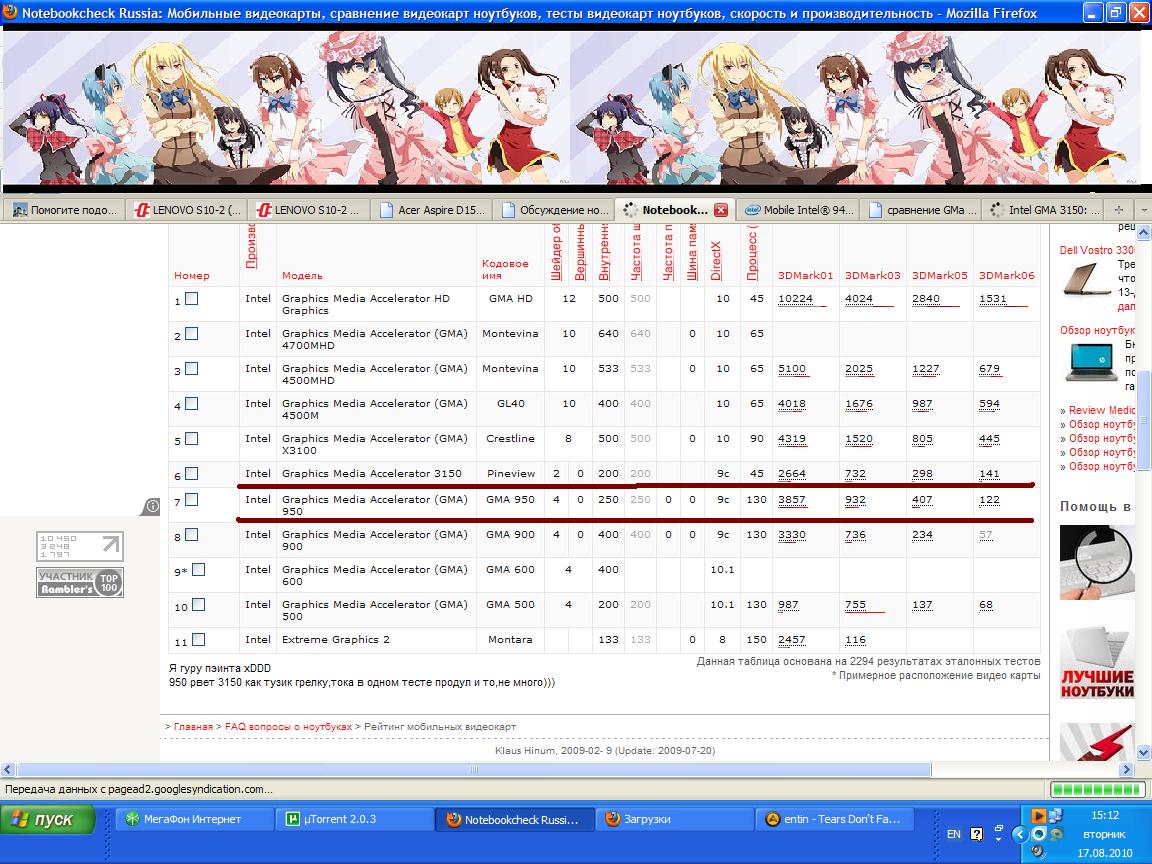The image size is (1152, 864).
Task: Tick the checkbox for row 5 GMA X3100
Action: pyautogui.click(x=192, y=439)
